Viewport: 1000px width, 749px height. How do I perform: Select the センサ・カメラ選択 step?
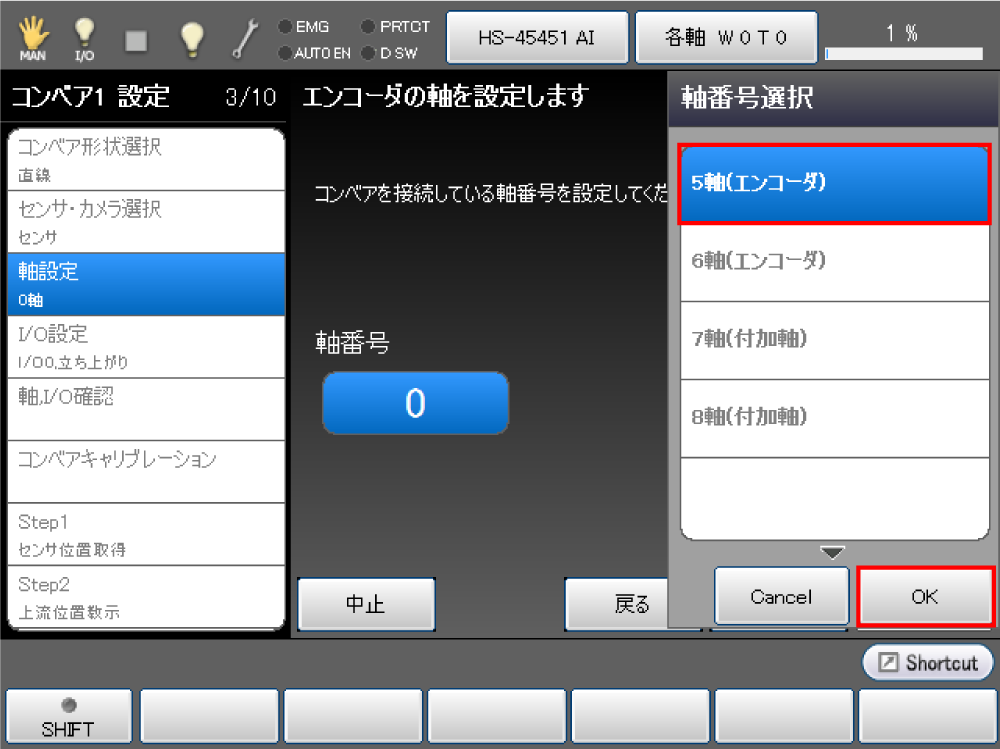[146, 221]
